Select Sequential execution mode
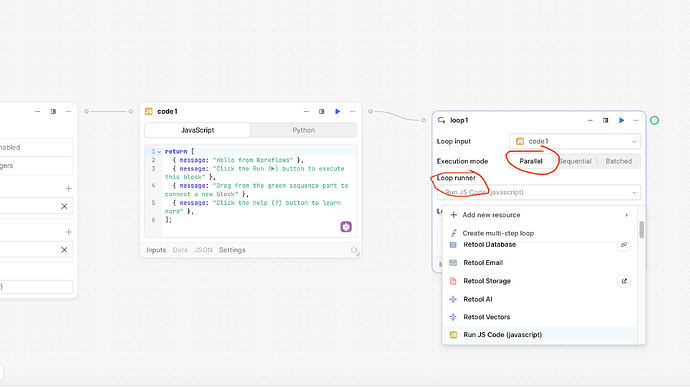This screenshot has width=690, height=387. (x=575, y=161)
